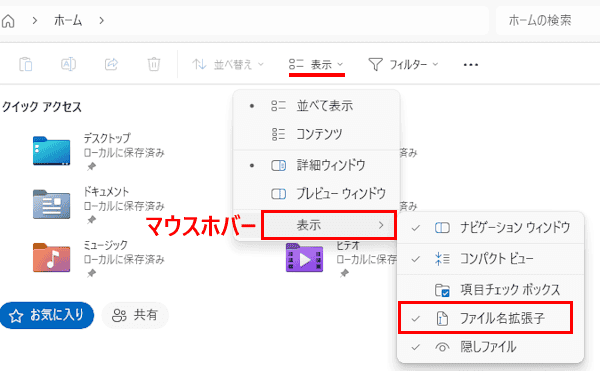The width and height of the screenshot is (600, 371).
Task: Click the paste clipboard toolbar icon
Action: pyautogui.click(x=26, y=64)
